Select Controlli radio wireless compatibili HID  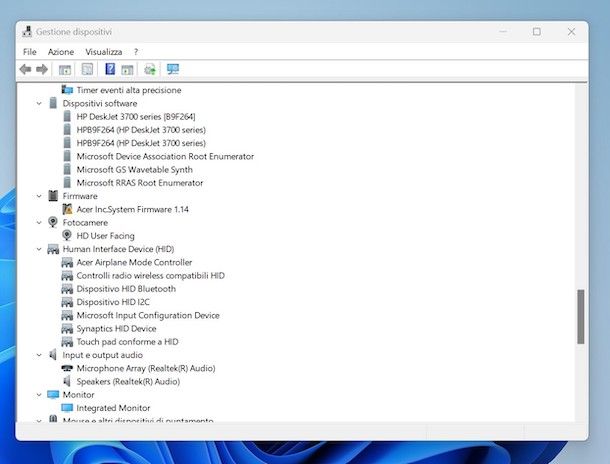pyautogui.click(x=151, y=275)
